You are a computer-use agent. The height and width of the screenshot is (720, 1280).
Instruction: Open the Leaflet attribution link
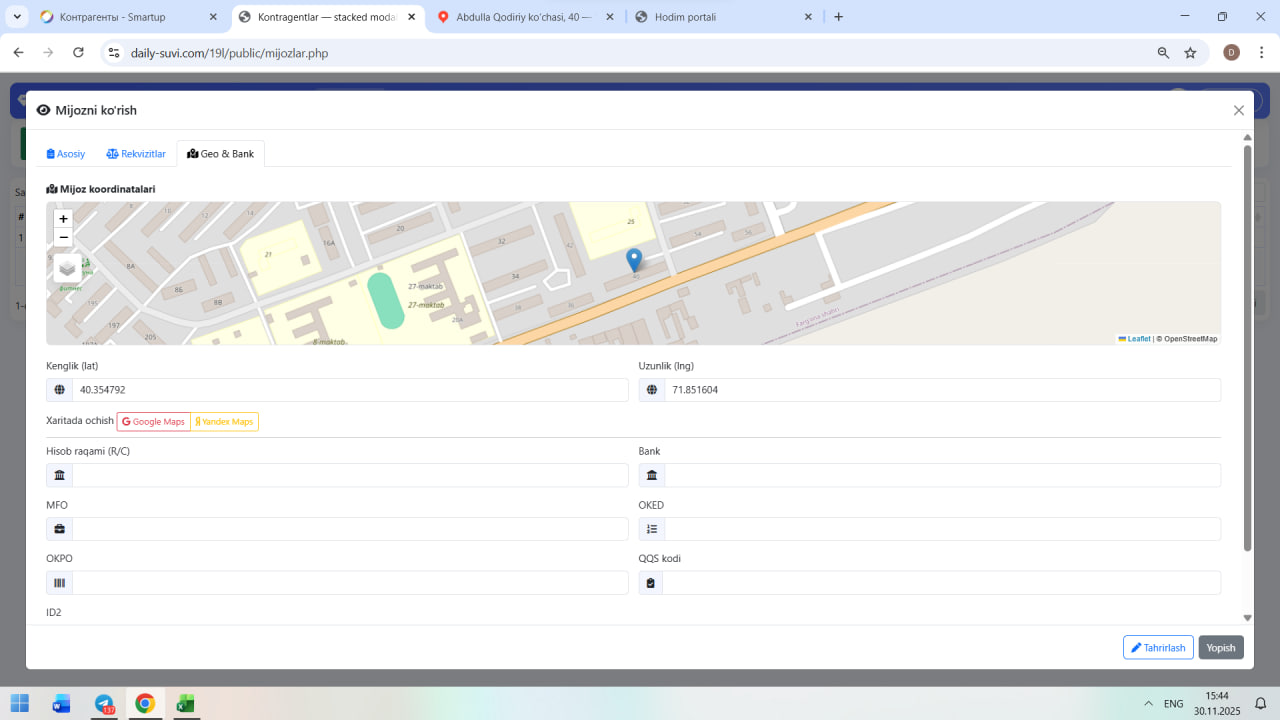1138,339
